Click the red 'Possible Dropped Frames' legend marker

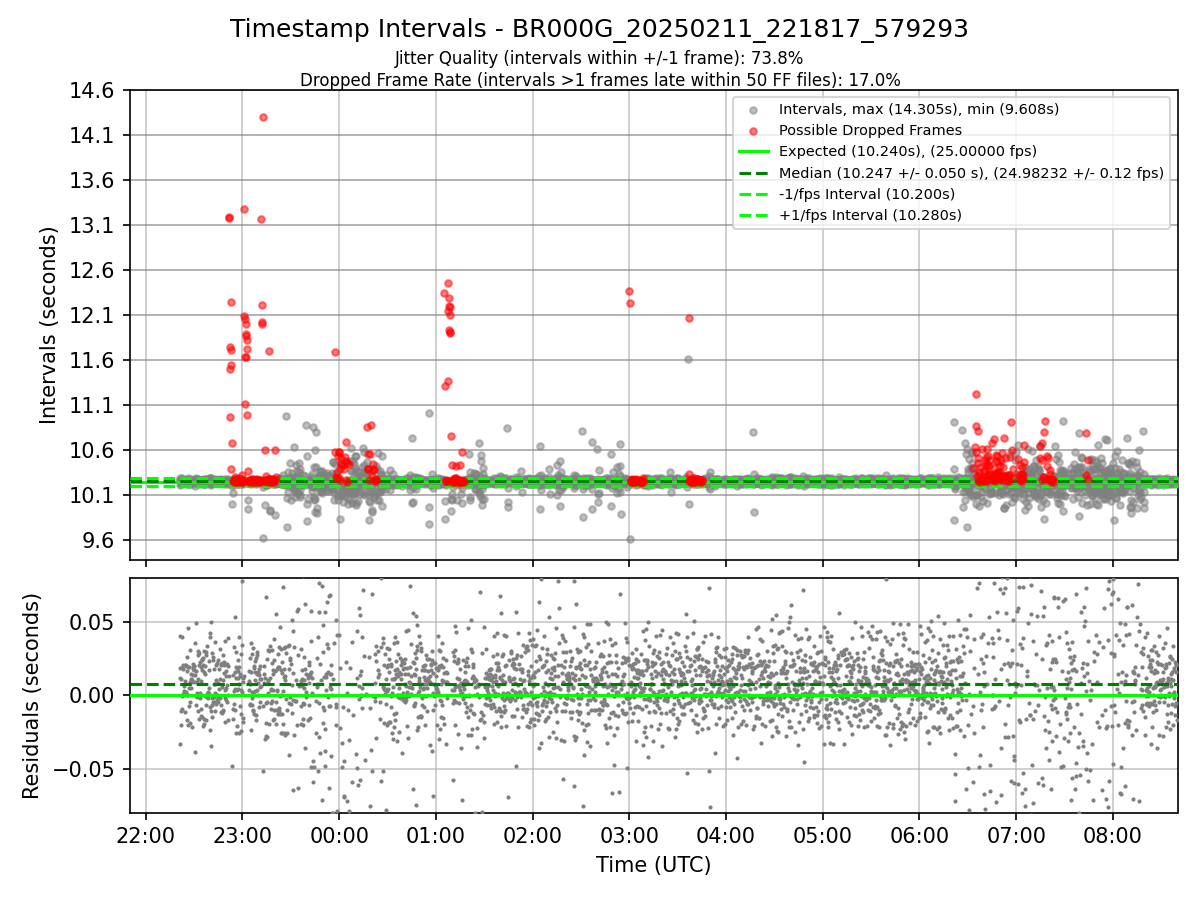pyautogui.click(x=754, y=130)
